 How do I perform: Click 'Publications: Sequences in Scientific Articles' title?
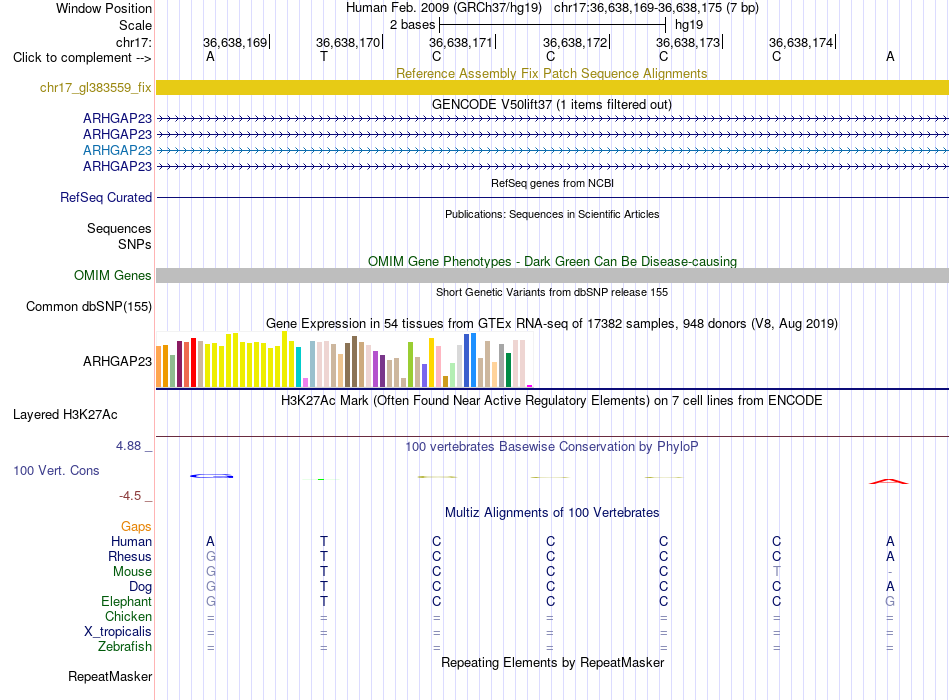[552, 214]
